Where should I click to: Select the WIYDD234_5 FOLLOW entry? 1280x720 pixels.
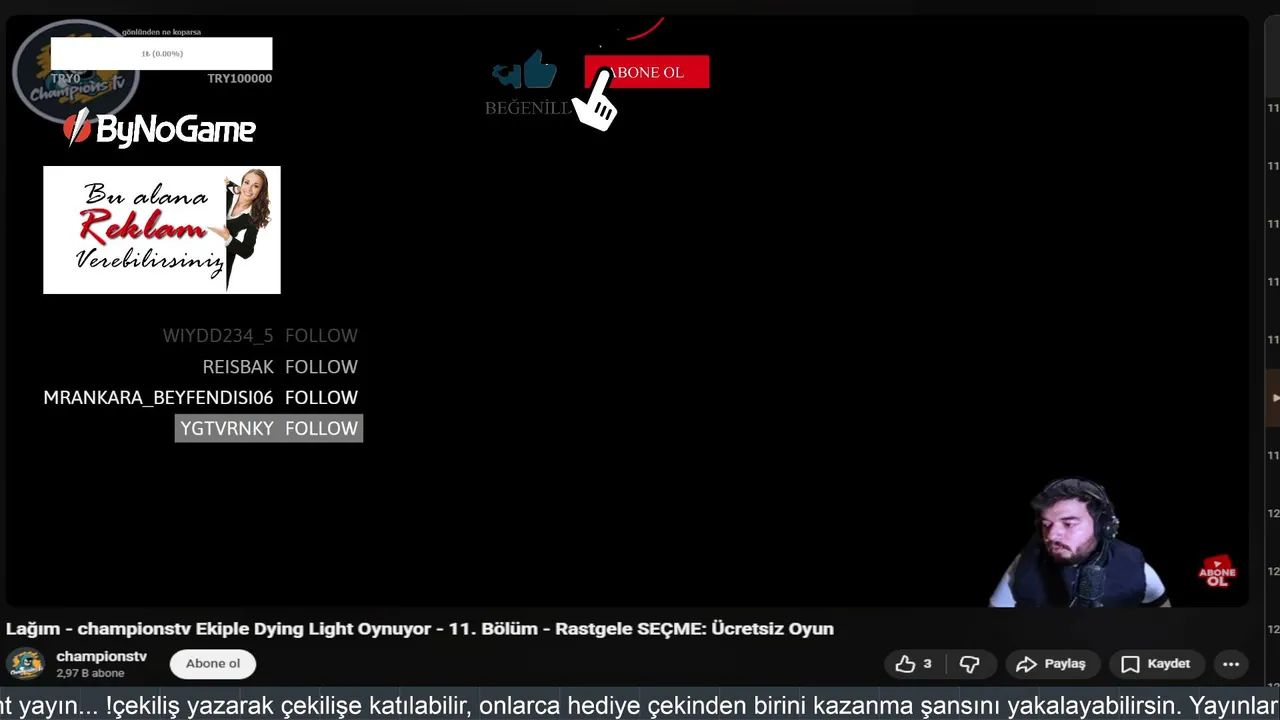coord(260,335)
